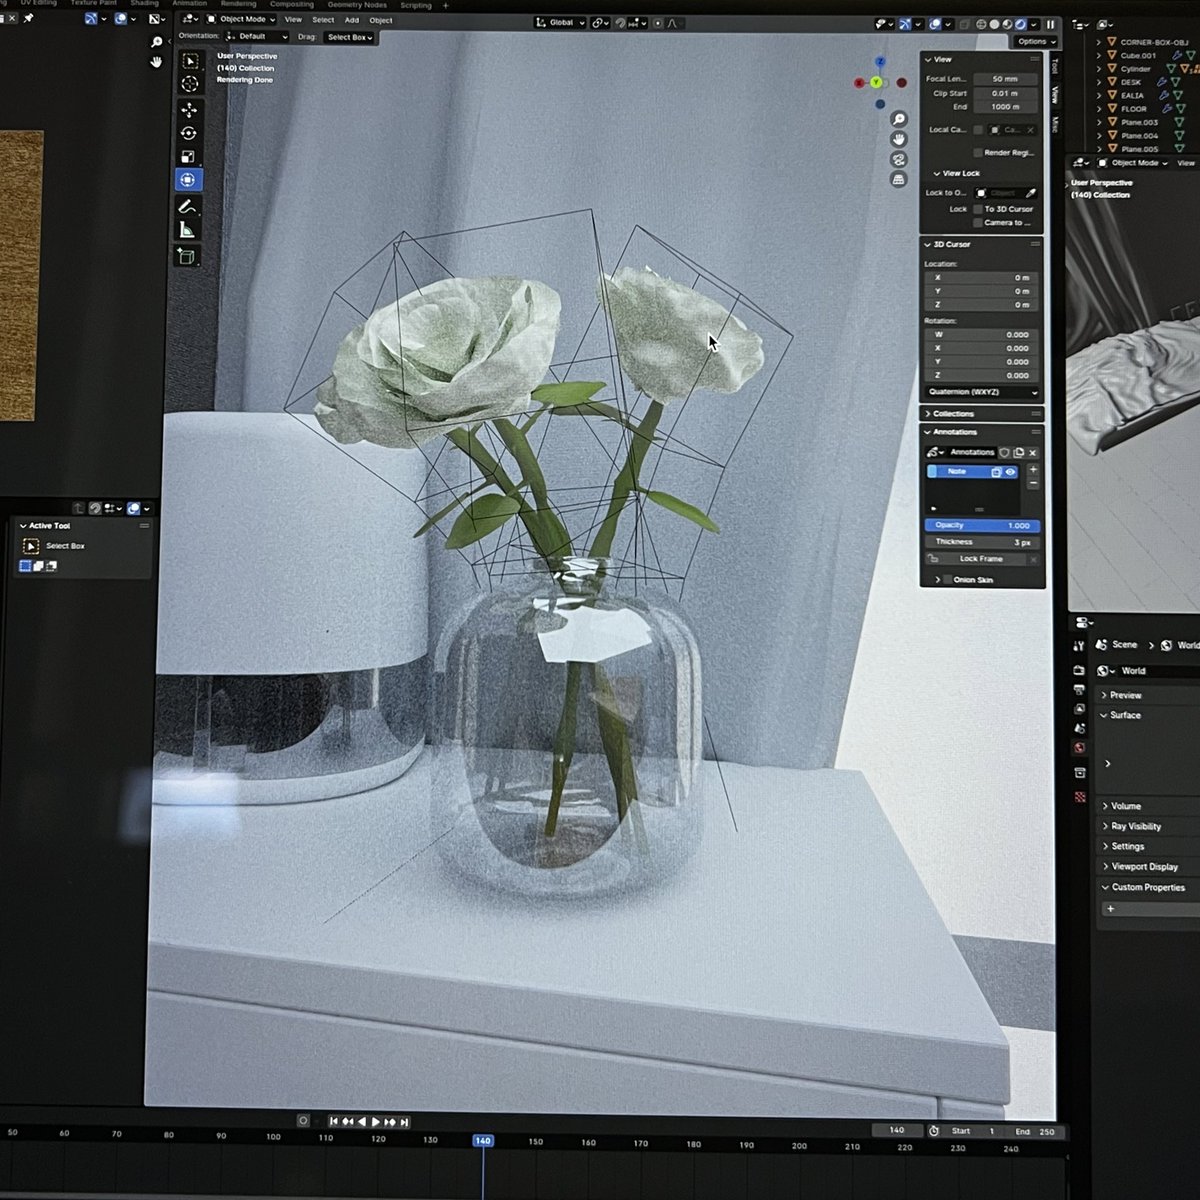Adjust the annotation Thickness slider
1200x1200 pixels.
pos(982,542)
